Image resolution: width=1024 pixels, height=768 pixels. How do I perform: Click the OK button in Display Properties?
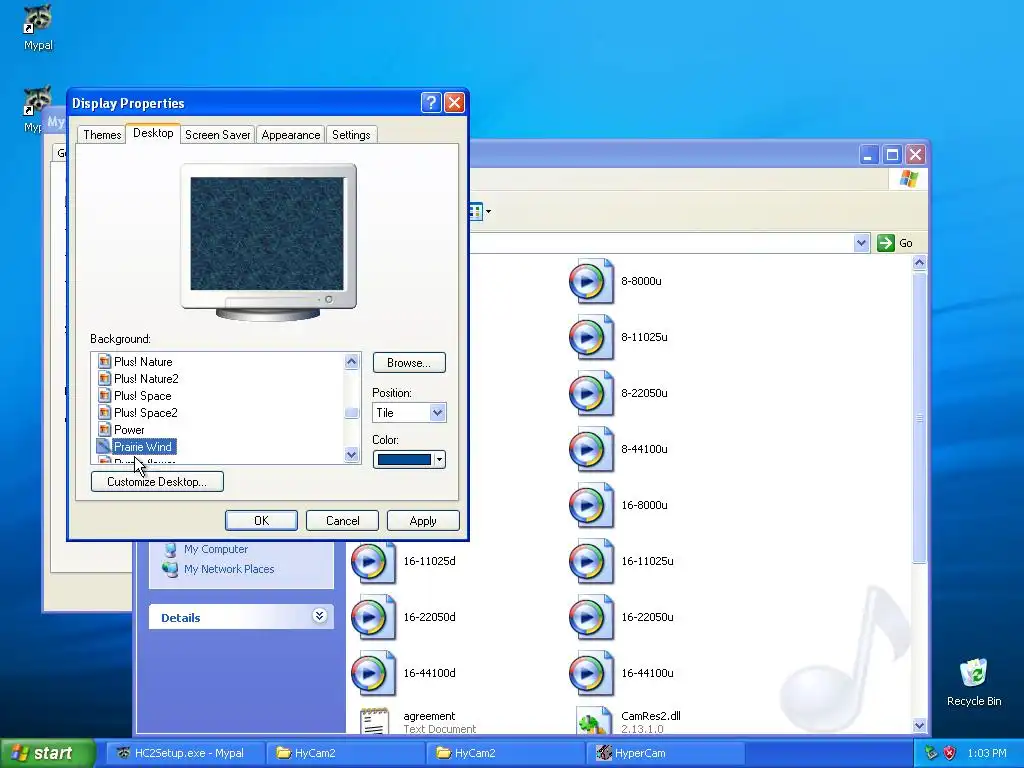[x=261, y=520]
